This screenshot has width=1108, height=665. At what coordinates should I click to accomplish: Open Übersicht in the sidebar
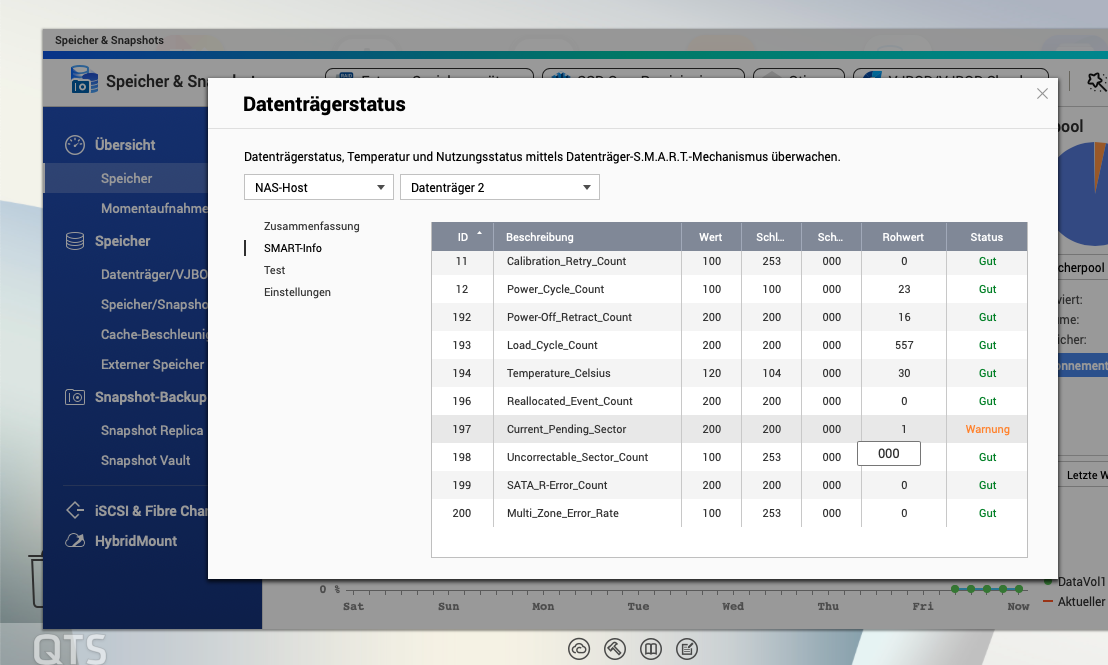click(125, 145)
